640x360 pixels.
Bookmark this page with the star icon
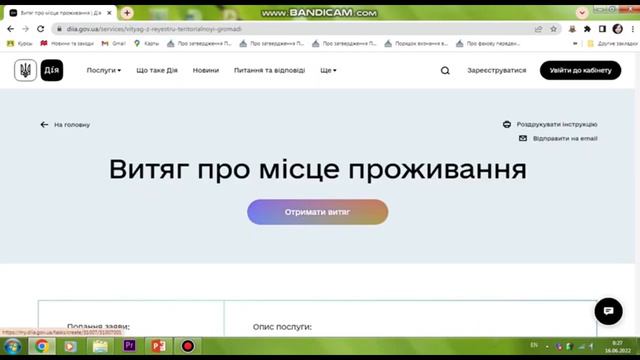pyautogui.click(x=553, y=29)
